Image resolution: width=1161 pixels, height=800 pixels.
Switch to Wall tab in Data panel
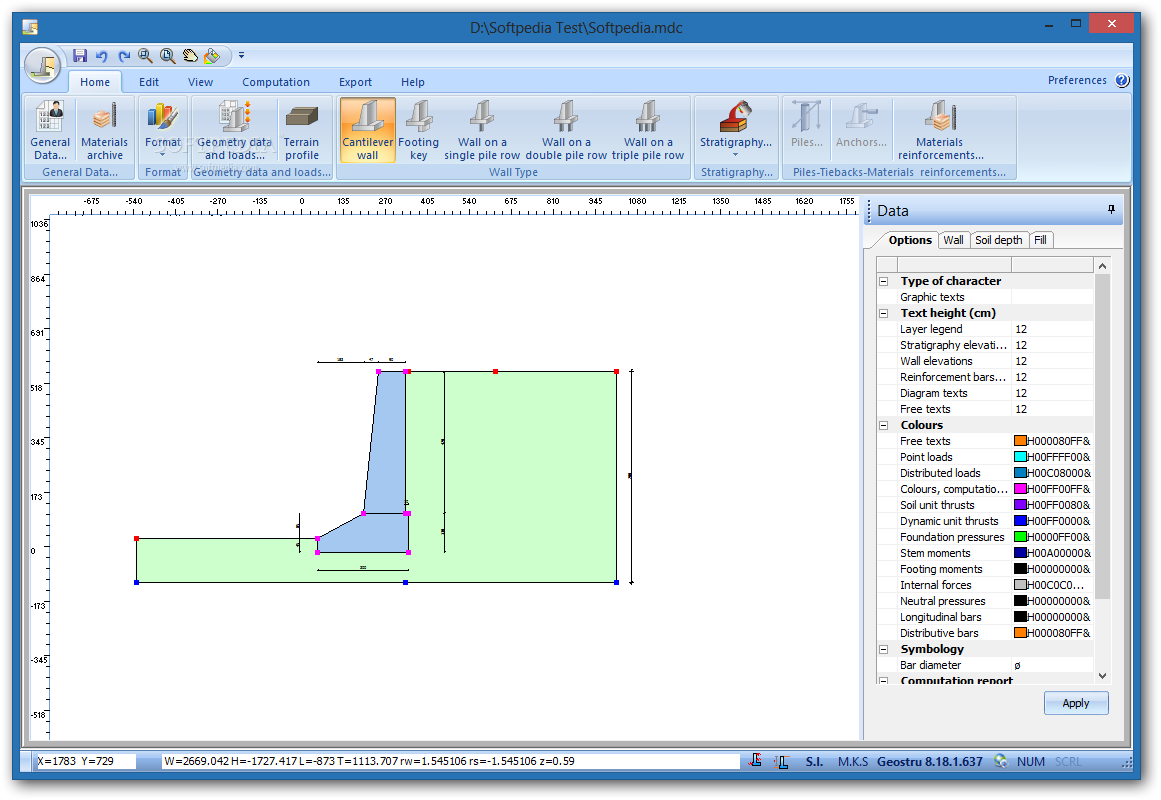tap(953, 240)
